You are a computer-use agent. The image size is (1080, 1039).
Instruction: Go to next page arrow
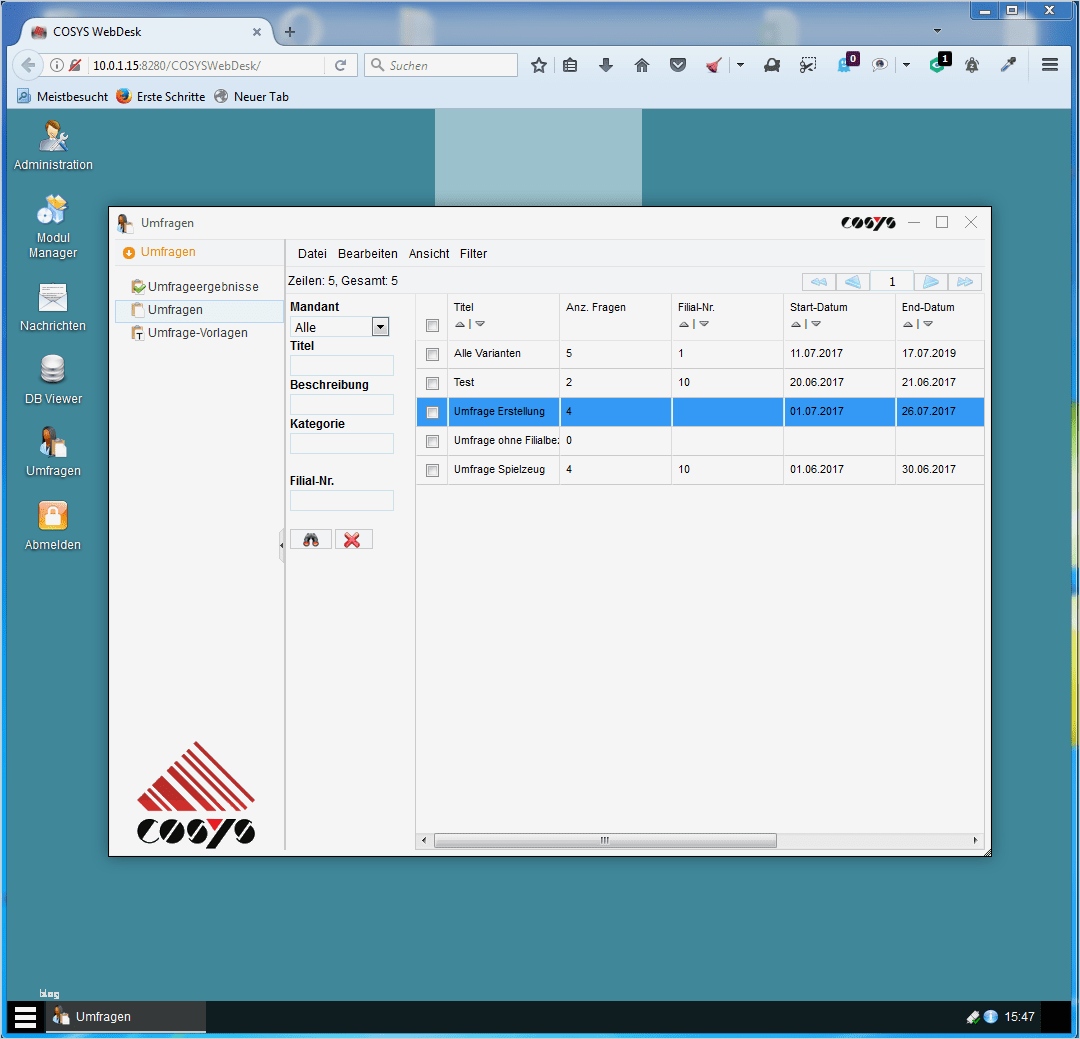point(930,281)
